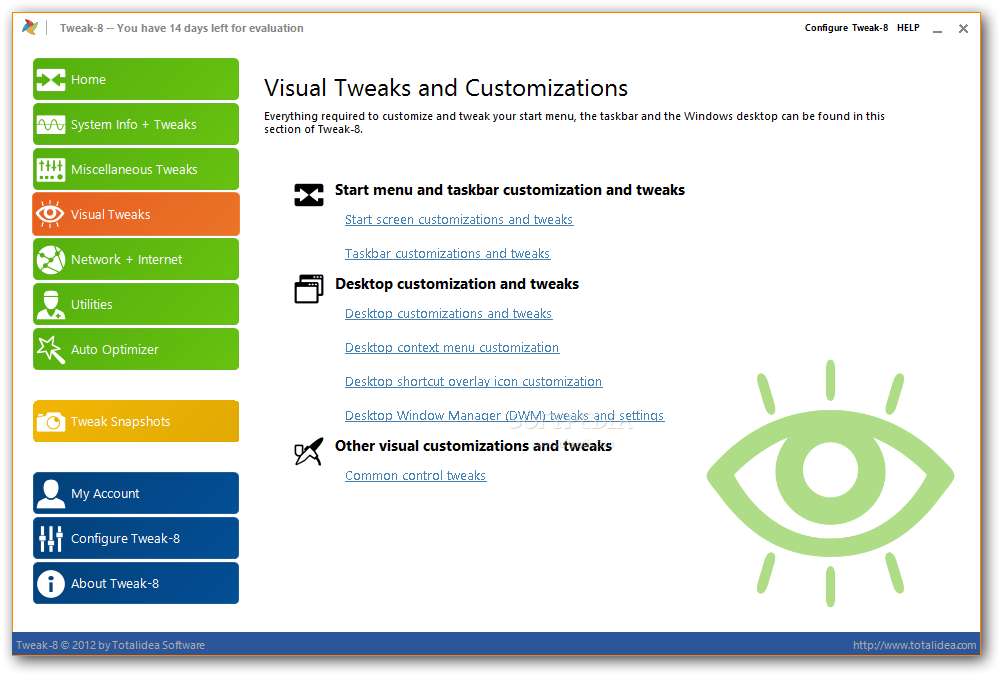Open My Account page
The width and height of the screenshot is (1001, 676).
tap(136, 493)
